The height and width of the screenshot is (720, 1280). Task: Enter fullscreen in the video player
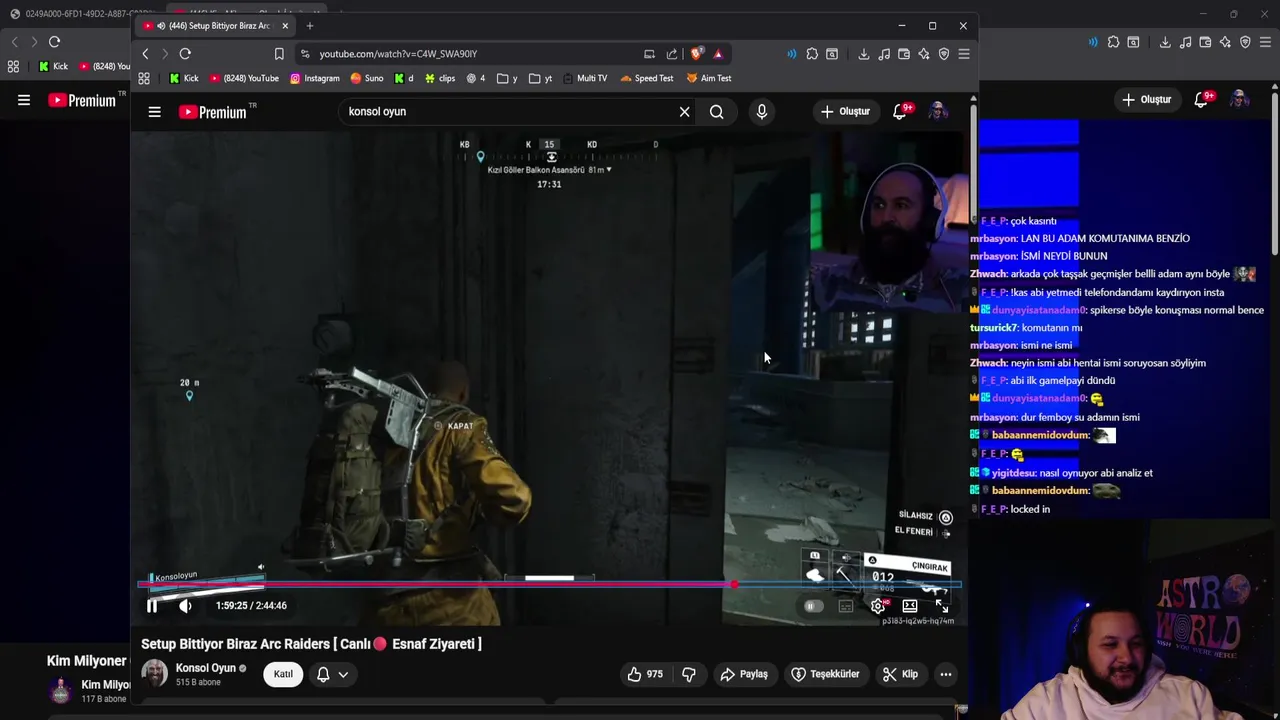pyautogui.click(x=942, y=606)
